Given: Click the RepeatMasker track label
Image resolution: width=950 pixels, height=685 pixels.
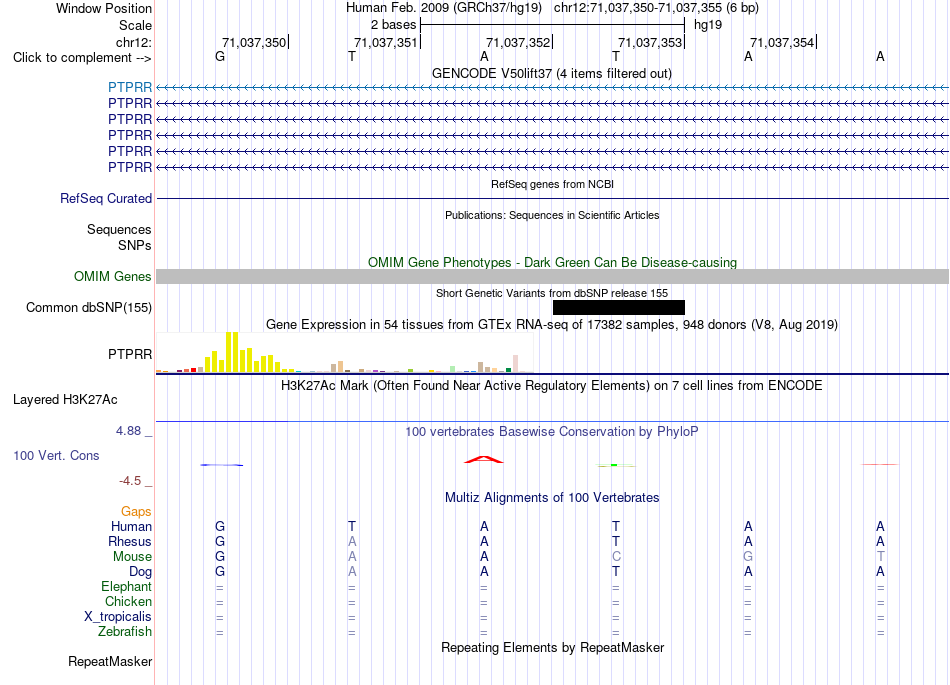Looking at the screenshot, I should tap(110, 661).
